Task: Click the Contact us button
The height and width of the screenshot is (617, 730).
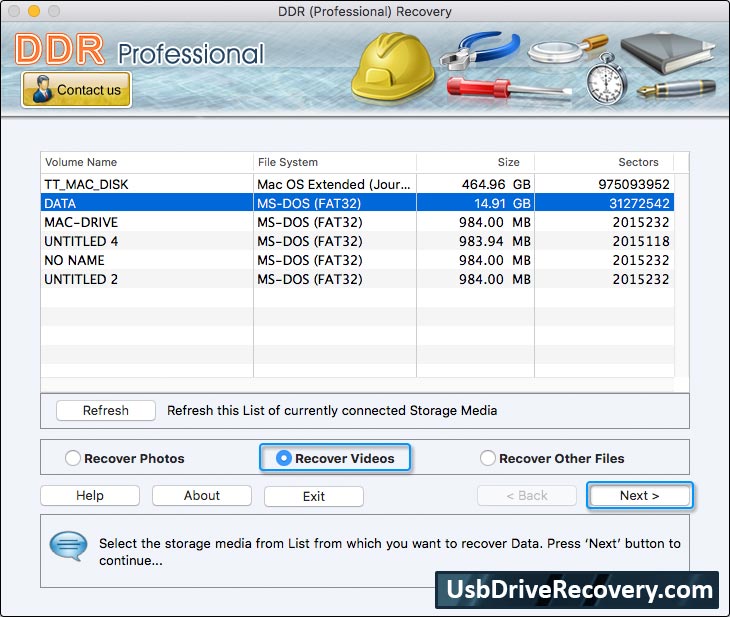Action: [76, 89]
